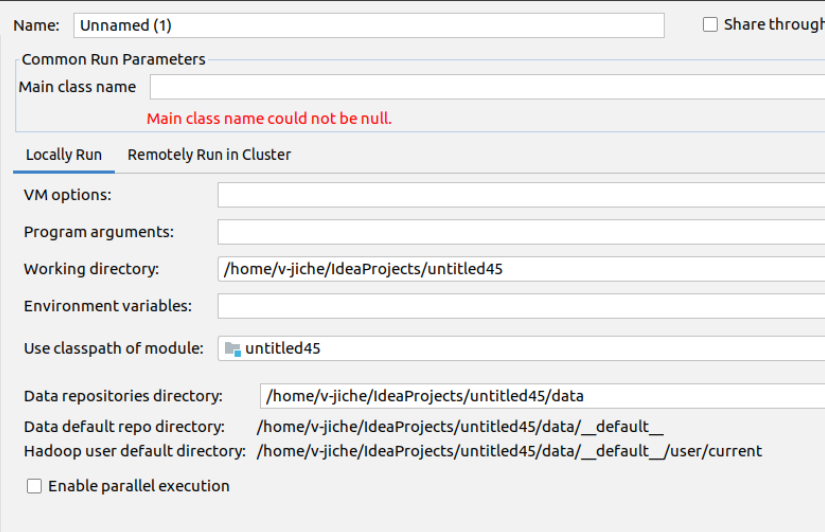The height and width of the screenshot is (532, 825).
Task: Switch to the Locally Run tab
Action: coord(64,155)
